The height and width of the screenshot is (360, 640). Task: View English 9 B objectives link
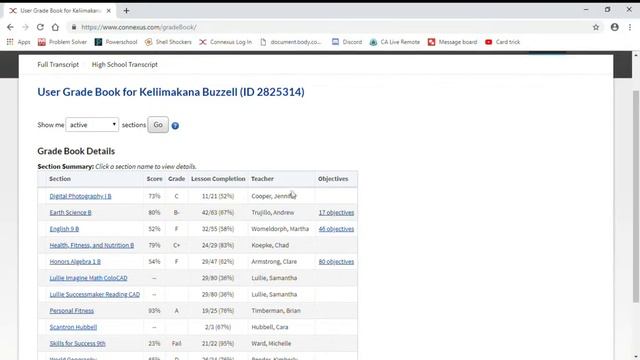[336, 229]
